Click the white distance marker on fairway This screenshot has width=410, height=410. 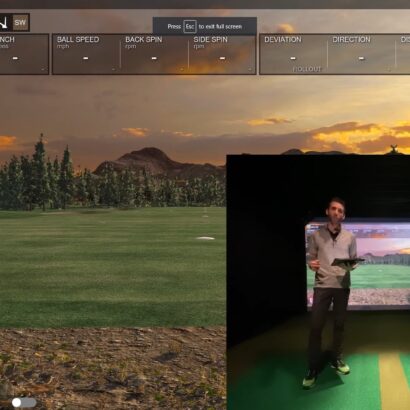205,238
